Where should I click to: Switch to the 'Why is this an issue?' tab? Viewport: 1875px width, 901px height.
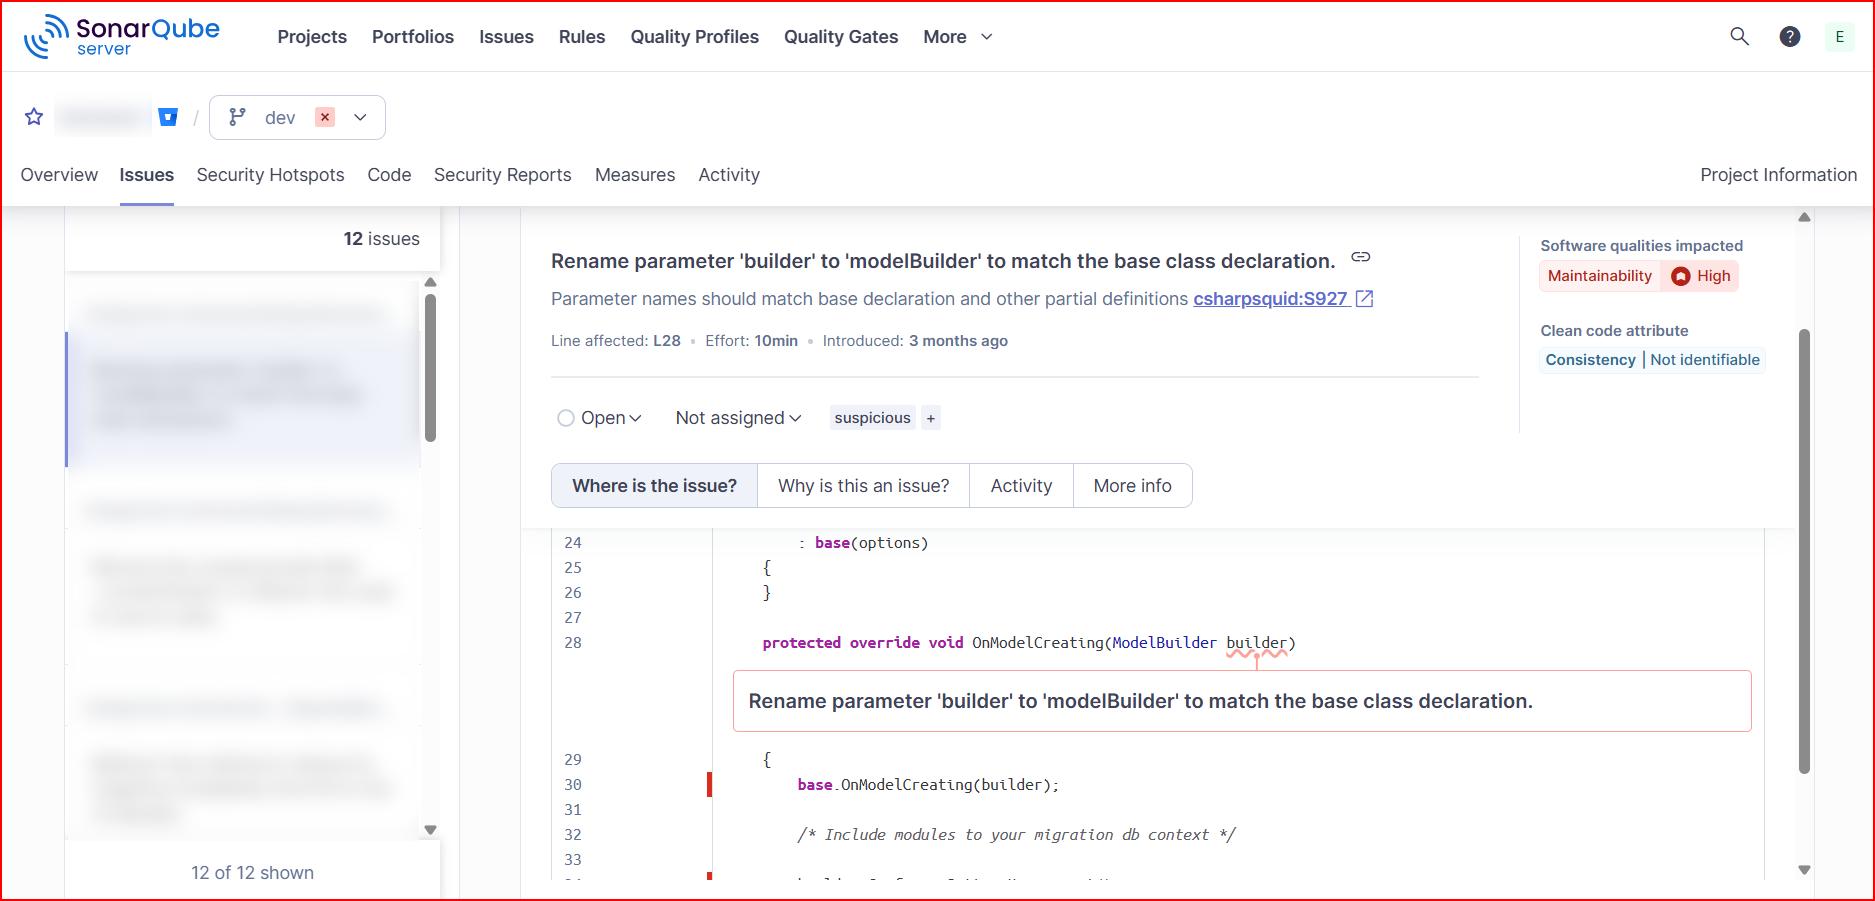(863, 486)
